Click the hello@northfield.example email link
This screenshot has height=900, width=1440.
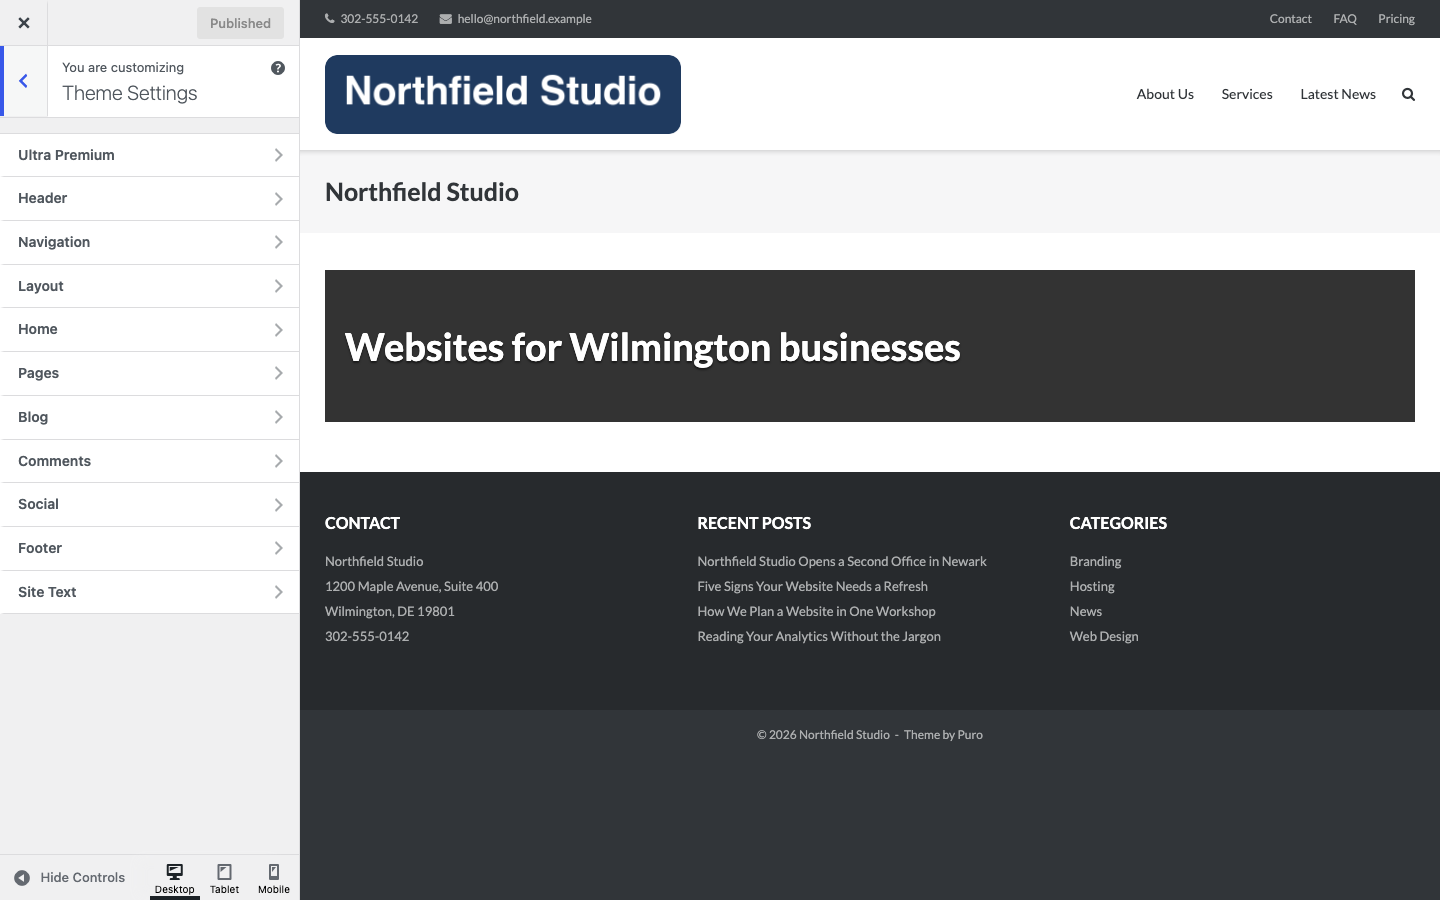click(x=524, y=19)
